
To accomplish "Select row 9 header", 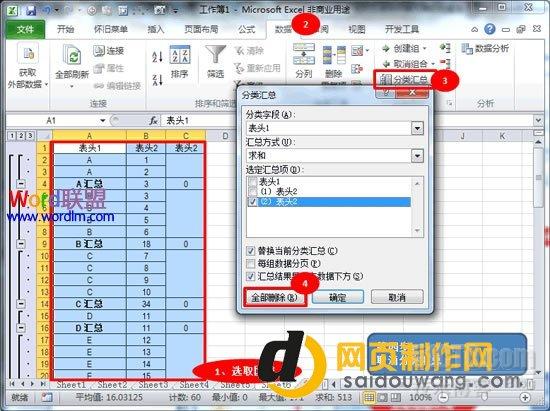I will click(x=44, y=244).
